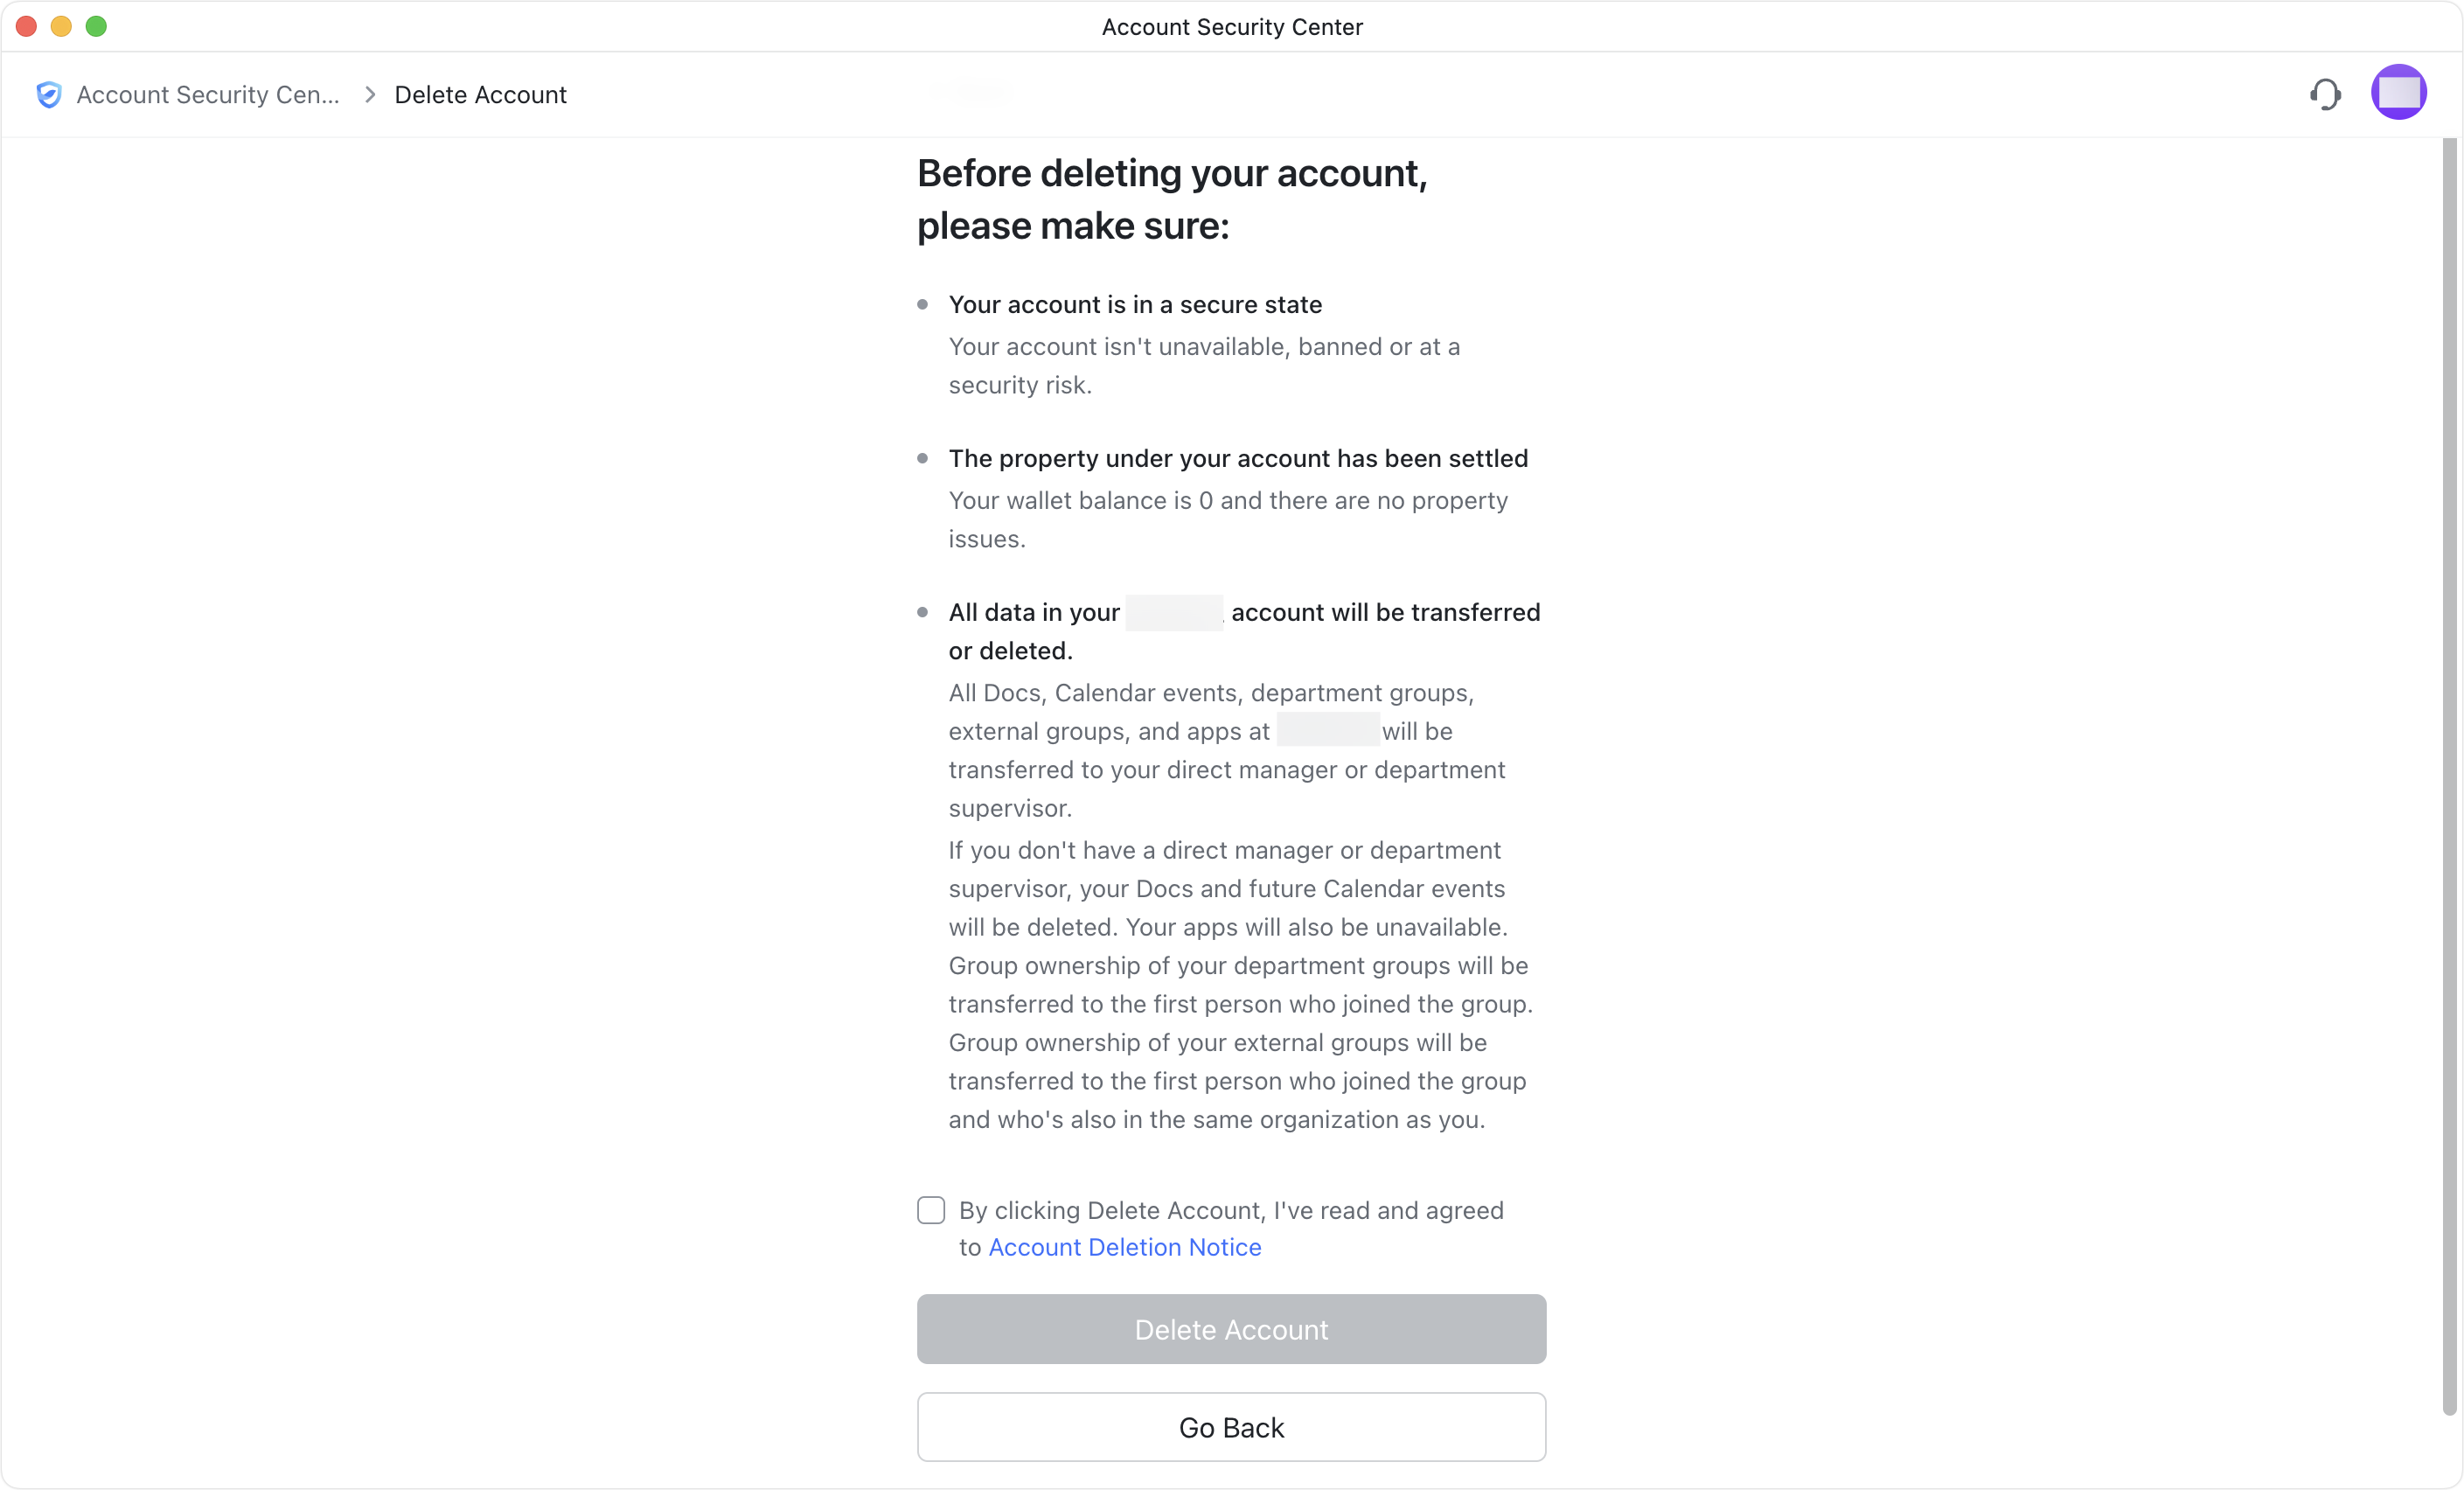
Task: Click the "I've read and agreed" label text
Action: (x=1231, y=1211)
